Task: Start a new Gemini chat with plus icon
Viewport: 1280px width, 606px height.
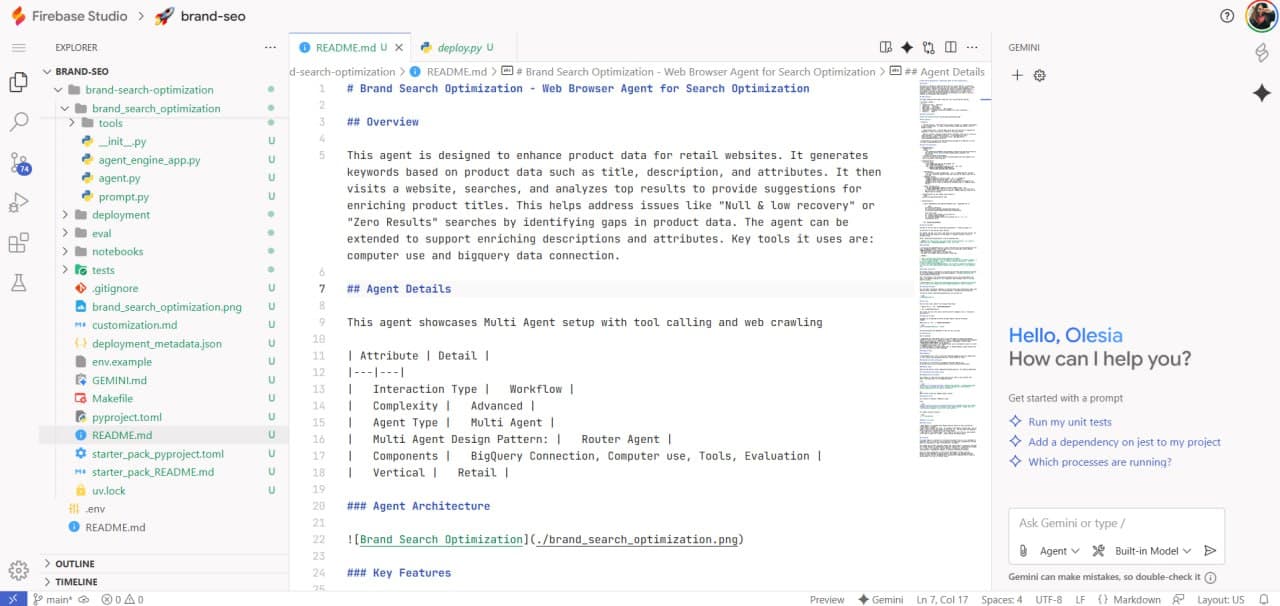Action: coord(1017,75)
